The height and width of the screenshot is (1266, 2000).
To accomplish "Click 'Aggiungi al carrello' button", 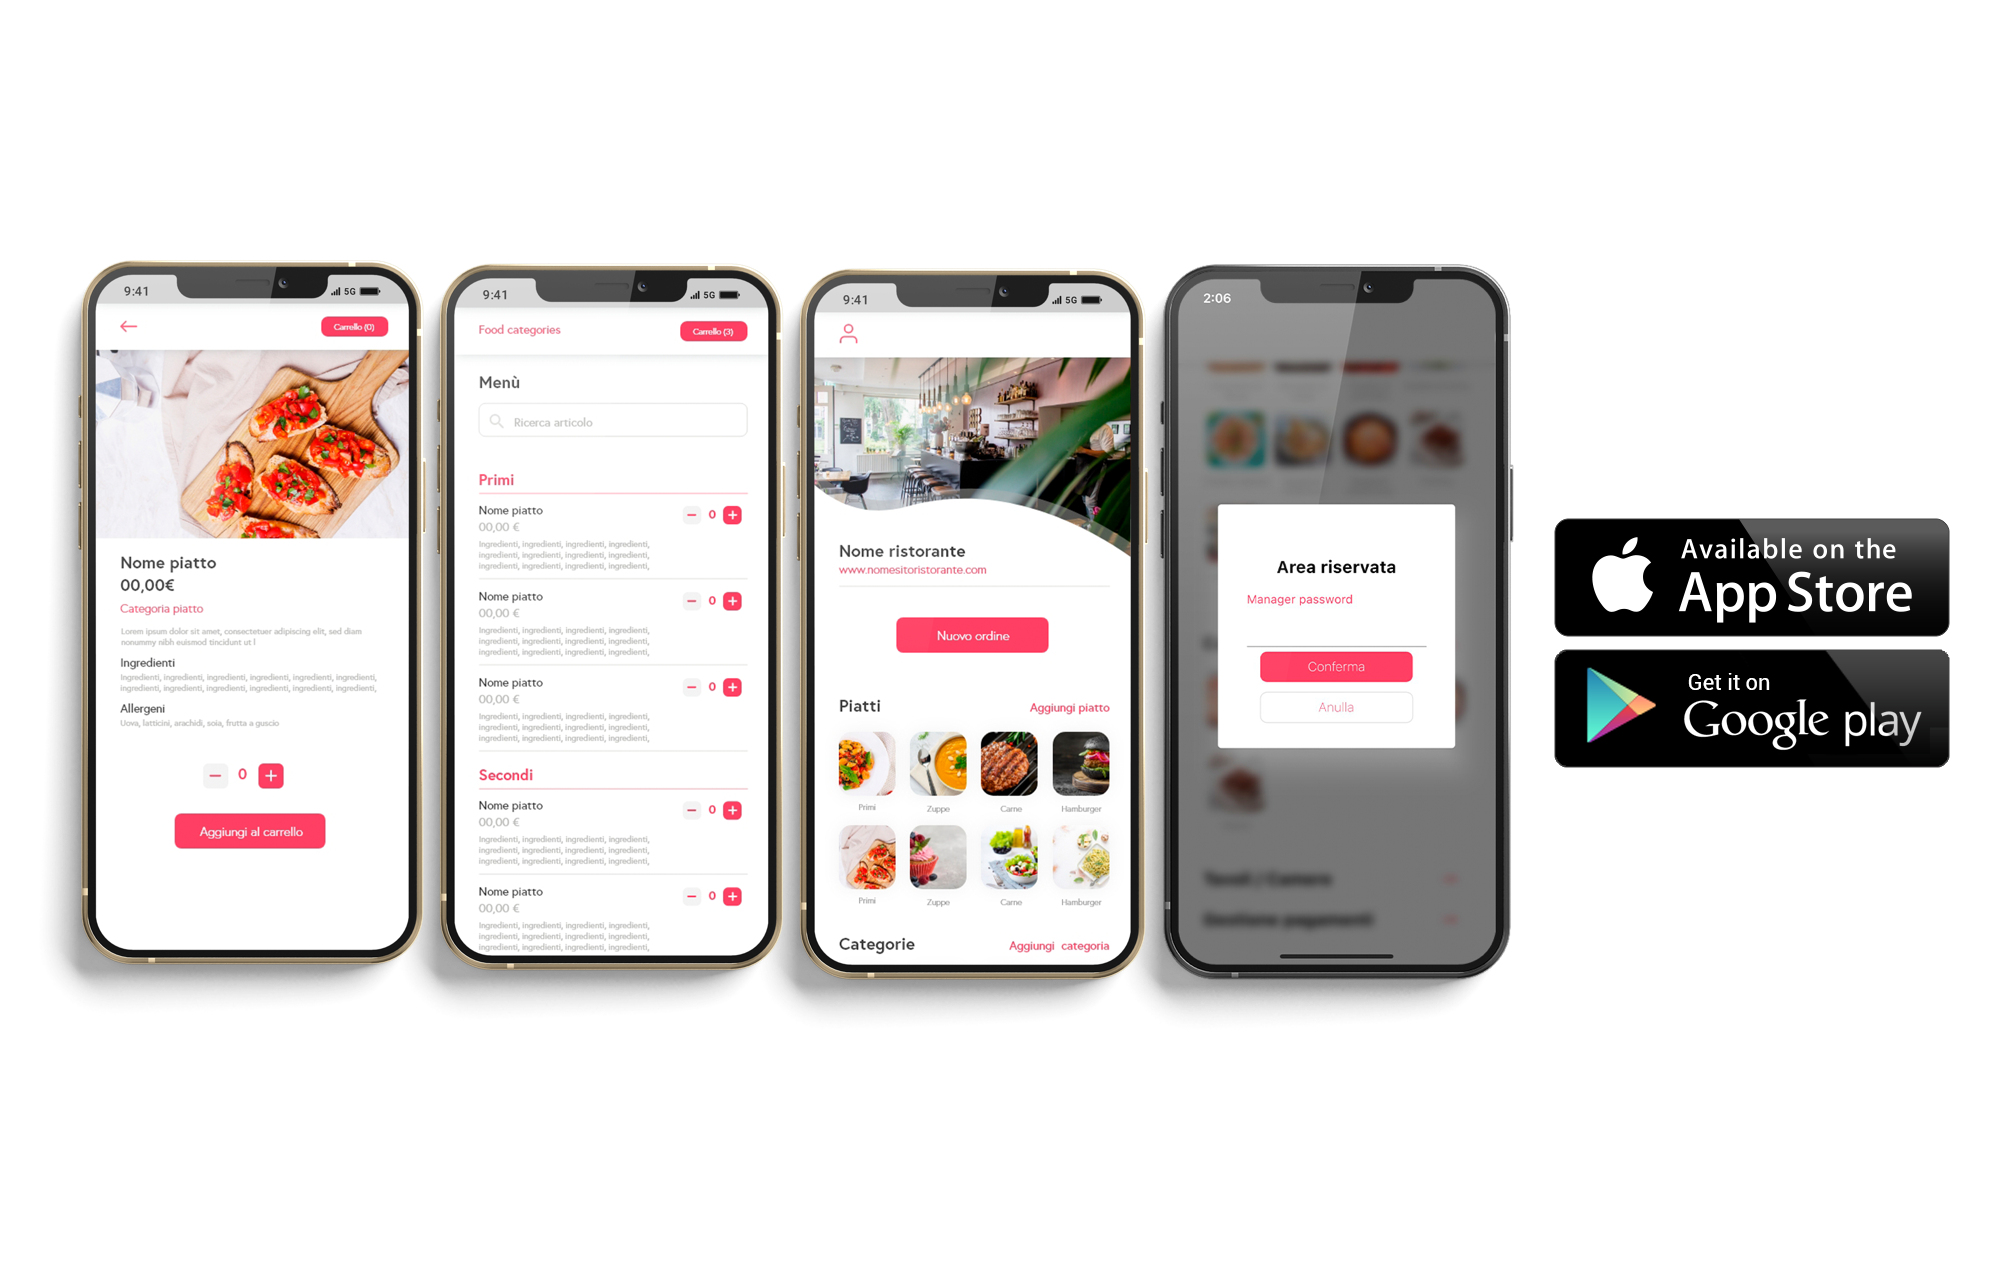I will coord(251,828).
